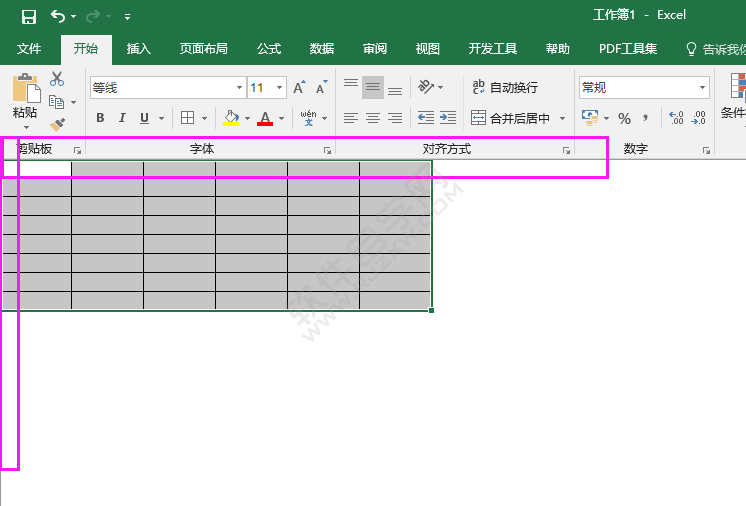
Task: Open the 对齐方式 dialog launcher
Action: (x=566, y=150)
